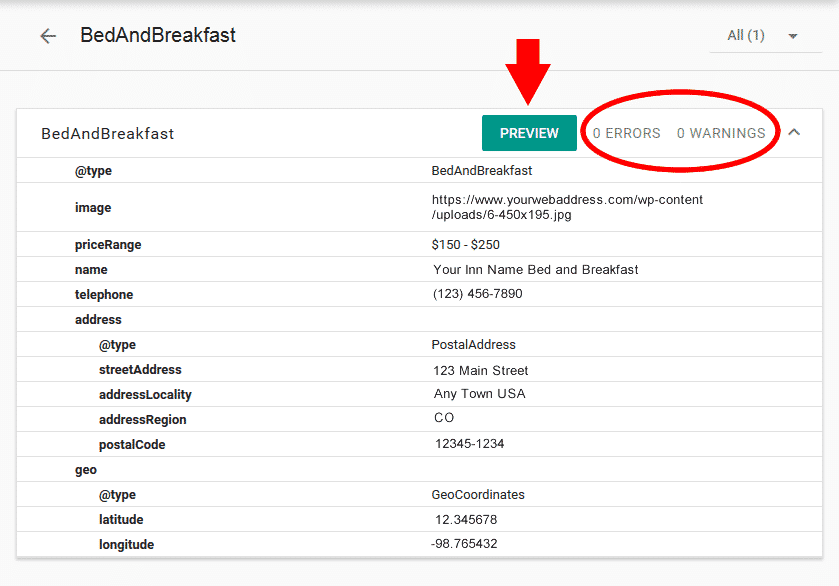Select the image property label
839x586 pixels.
pos(93,208)
